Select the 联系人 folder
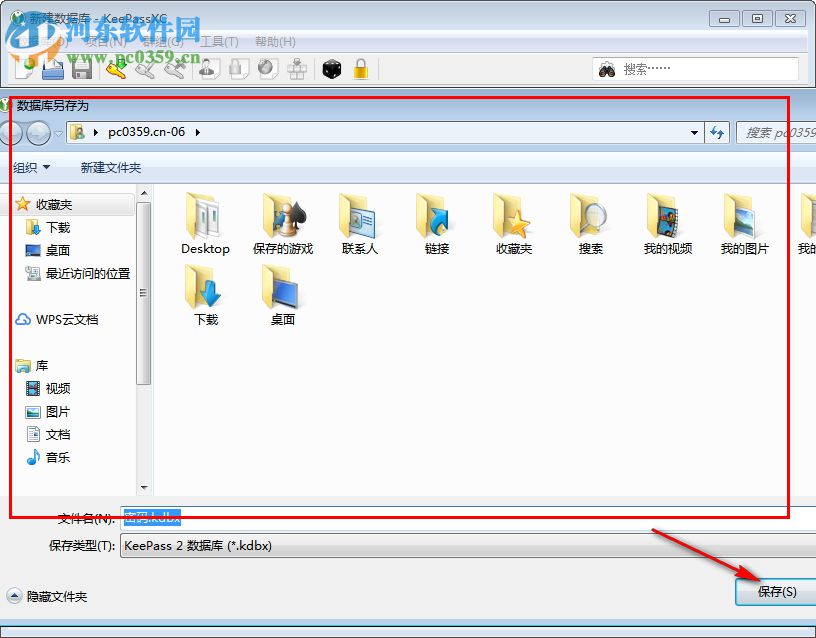 359,224
